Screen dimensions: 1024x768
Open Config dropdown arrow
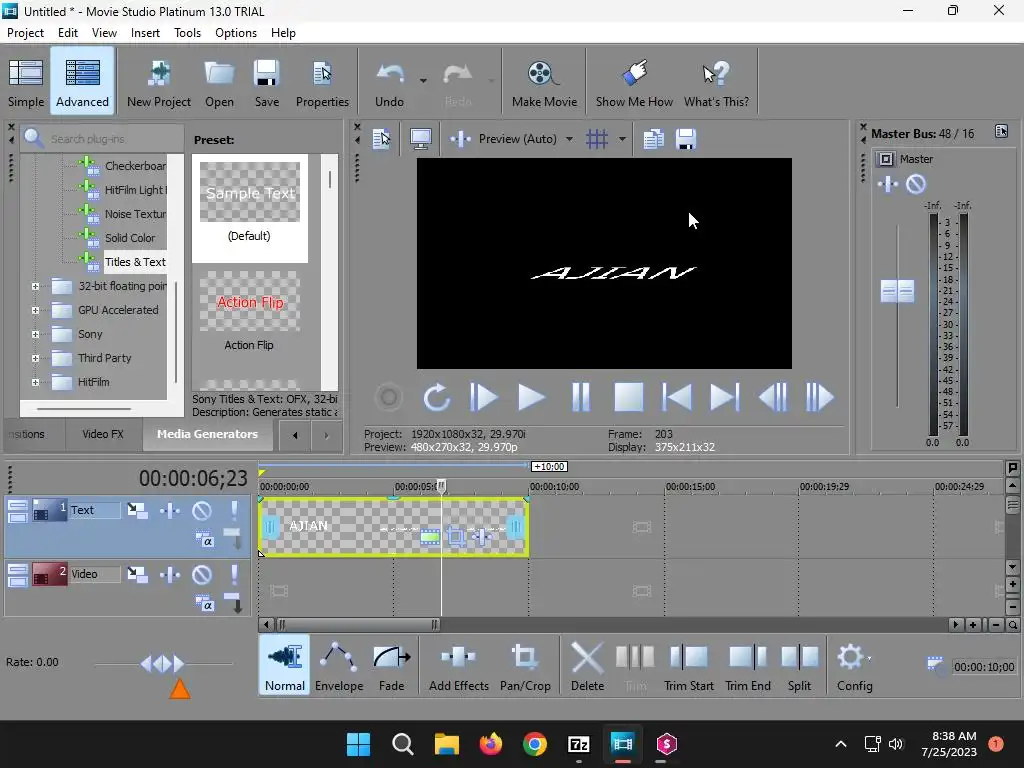869,658
